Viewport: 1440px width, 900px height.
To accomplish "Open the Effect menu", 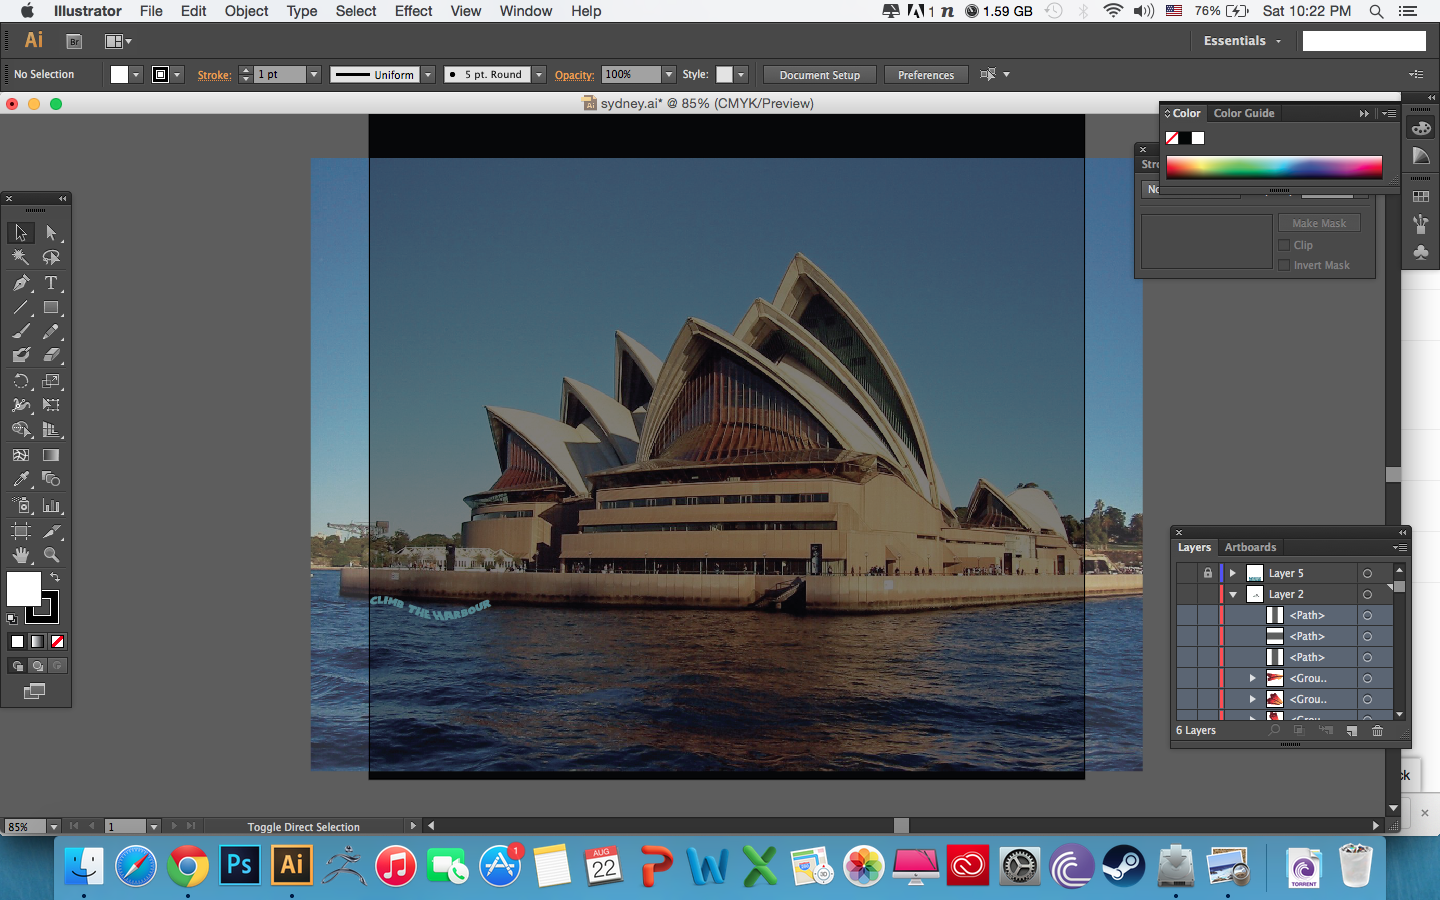I will [x=413, y=11].
